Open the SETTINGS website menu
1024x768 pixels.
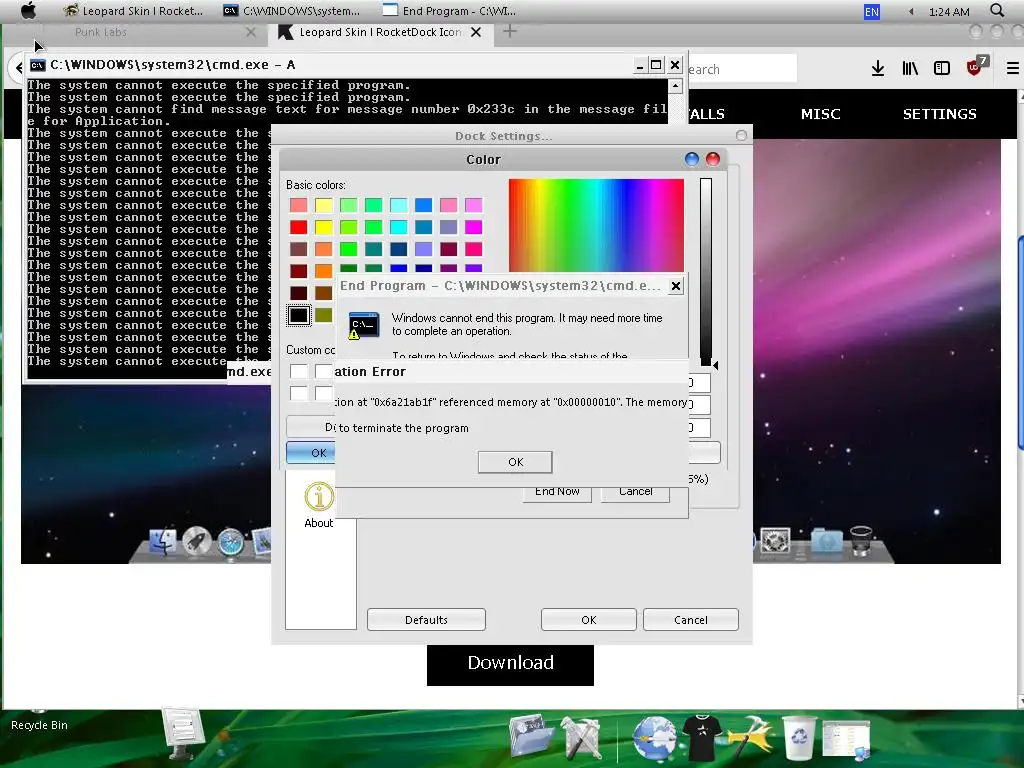click(940, 114)
